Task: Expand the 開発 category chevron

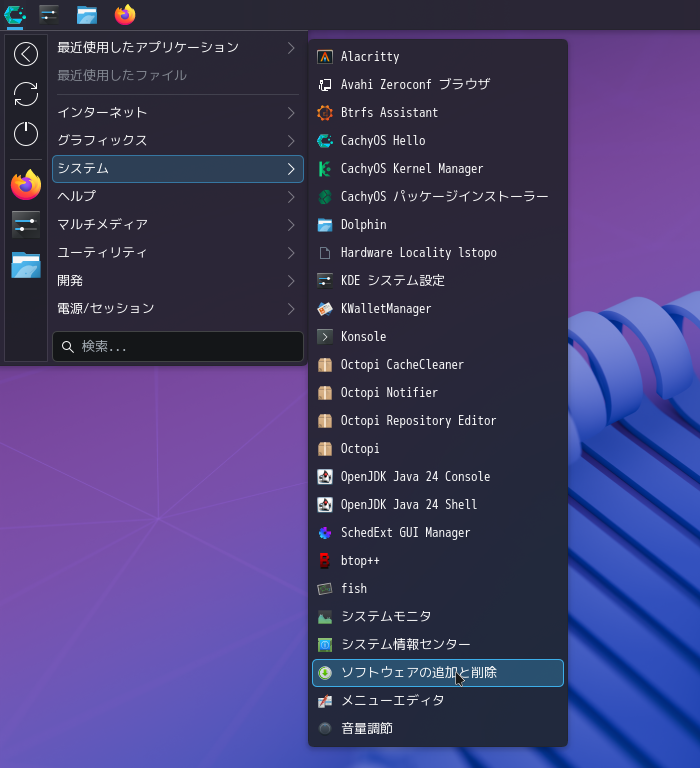Action: click(x=291, y=281)
